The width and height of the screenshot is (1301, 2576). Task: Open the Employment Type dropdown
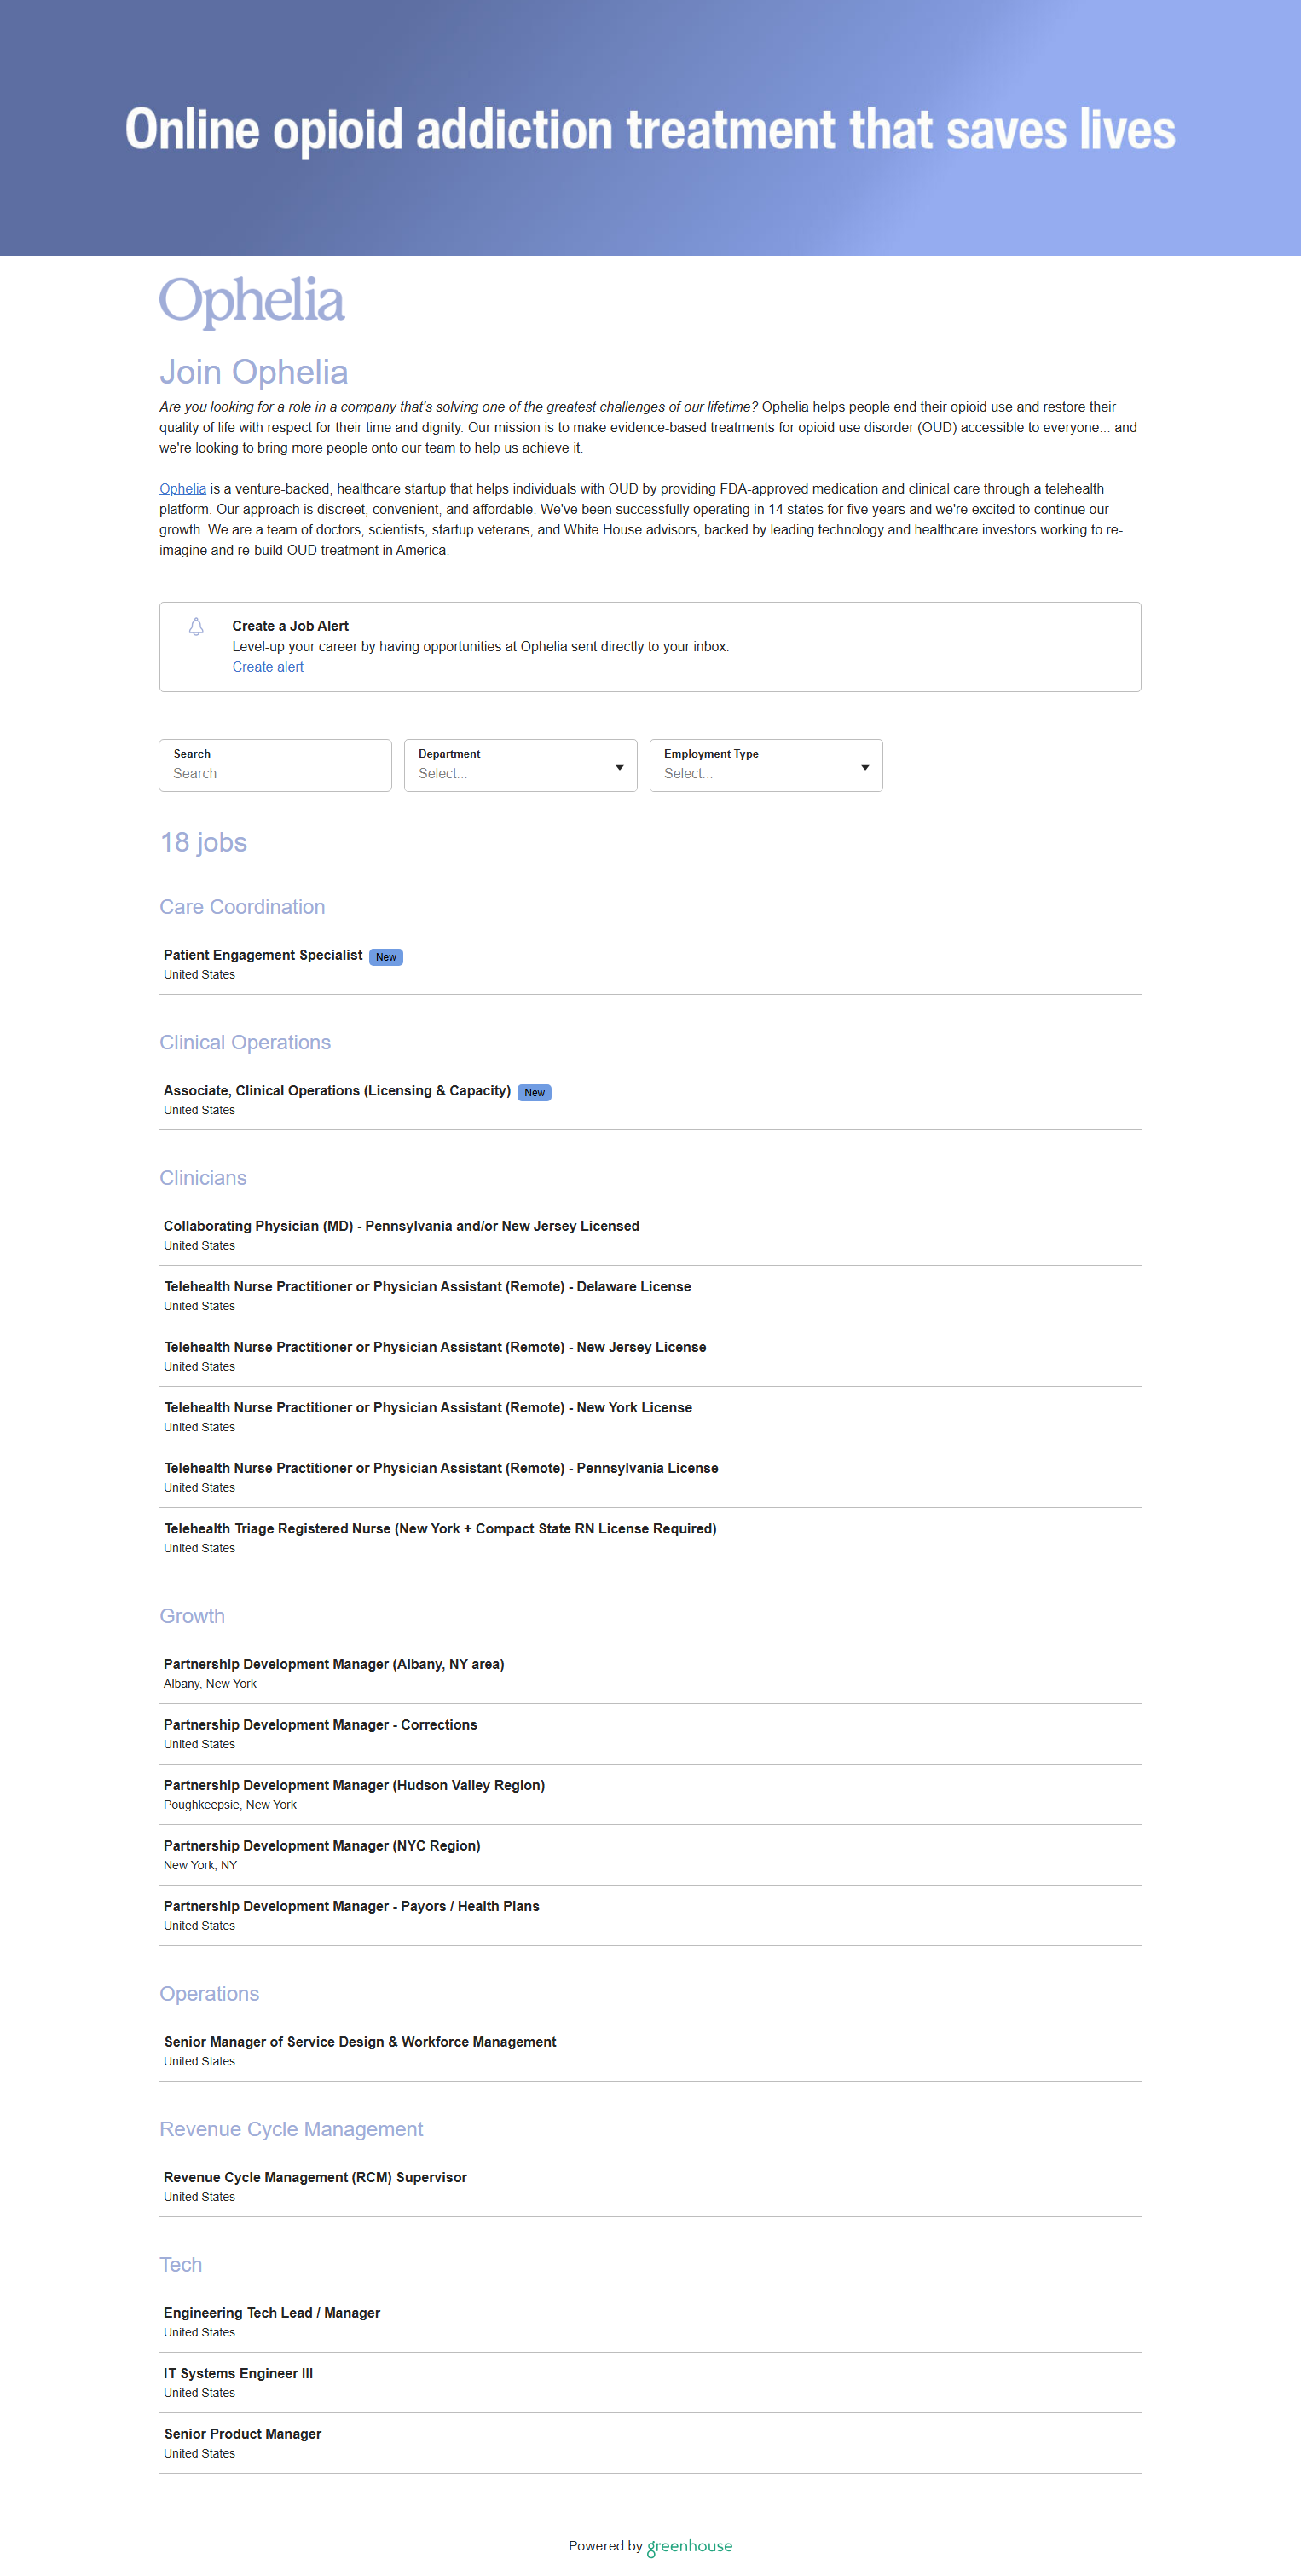pos(766,765)
